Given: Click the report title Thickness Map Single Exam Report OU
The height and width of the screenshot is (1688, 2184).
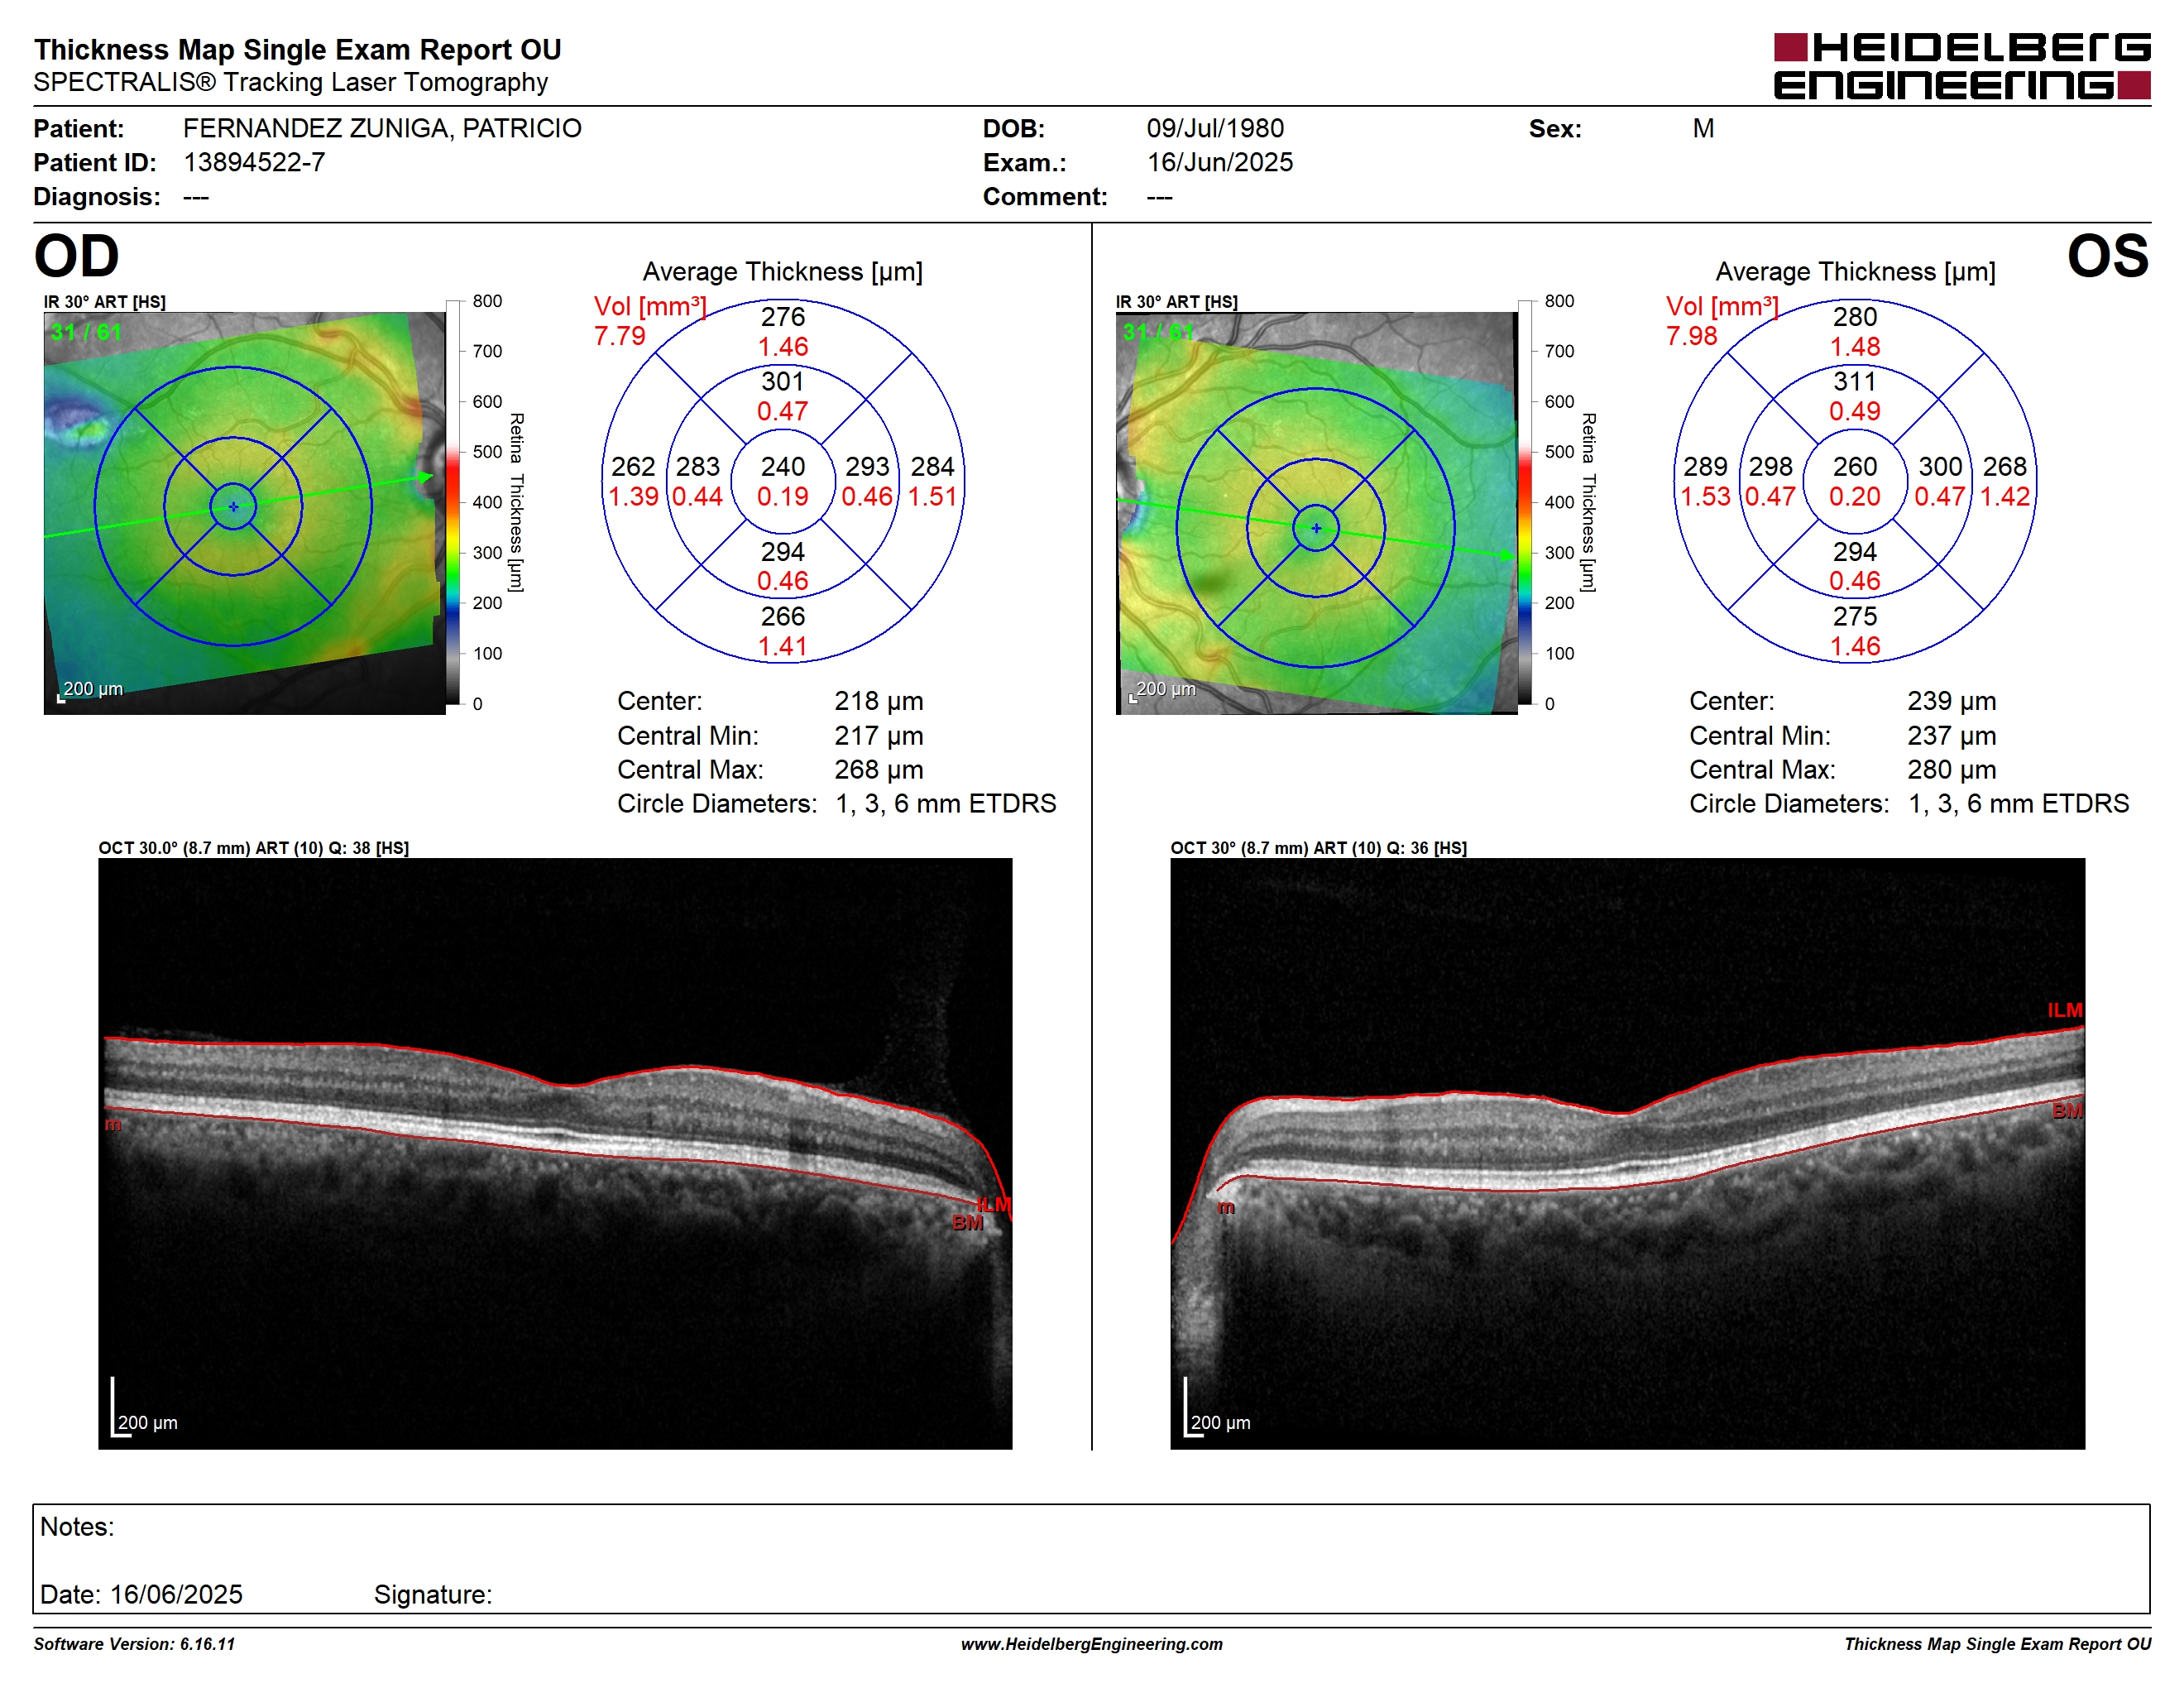Looking at the screenshot, I should point(298,50).
